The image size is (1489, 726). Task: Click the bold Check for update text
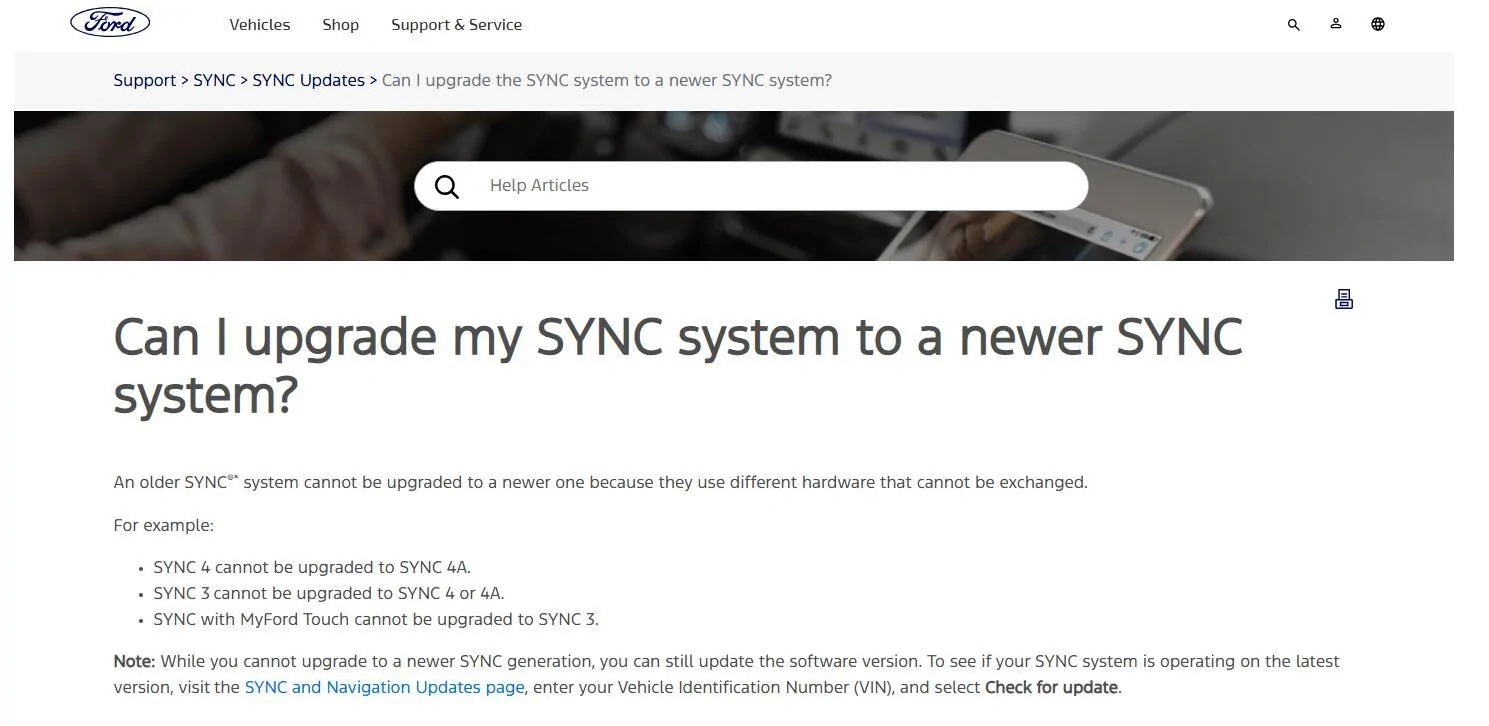click(1051, 687)
